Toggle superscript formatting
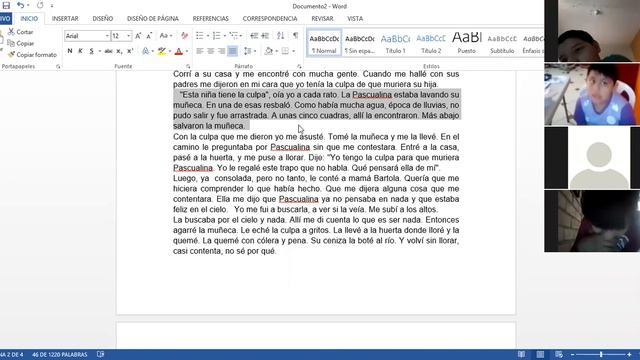Viewport: 640px width, 360px height. [x=130, y=51]
